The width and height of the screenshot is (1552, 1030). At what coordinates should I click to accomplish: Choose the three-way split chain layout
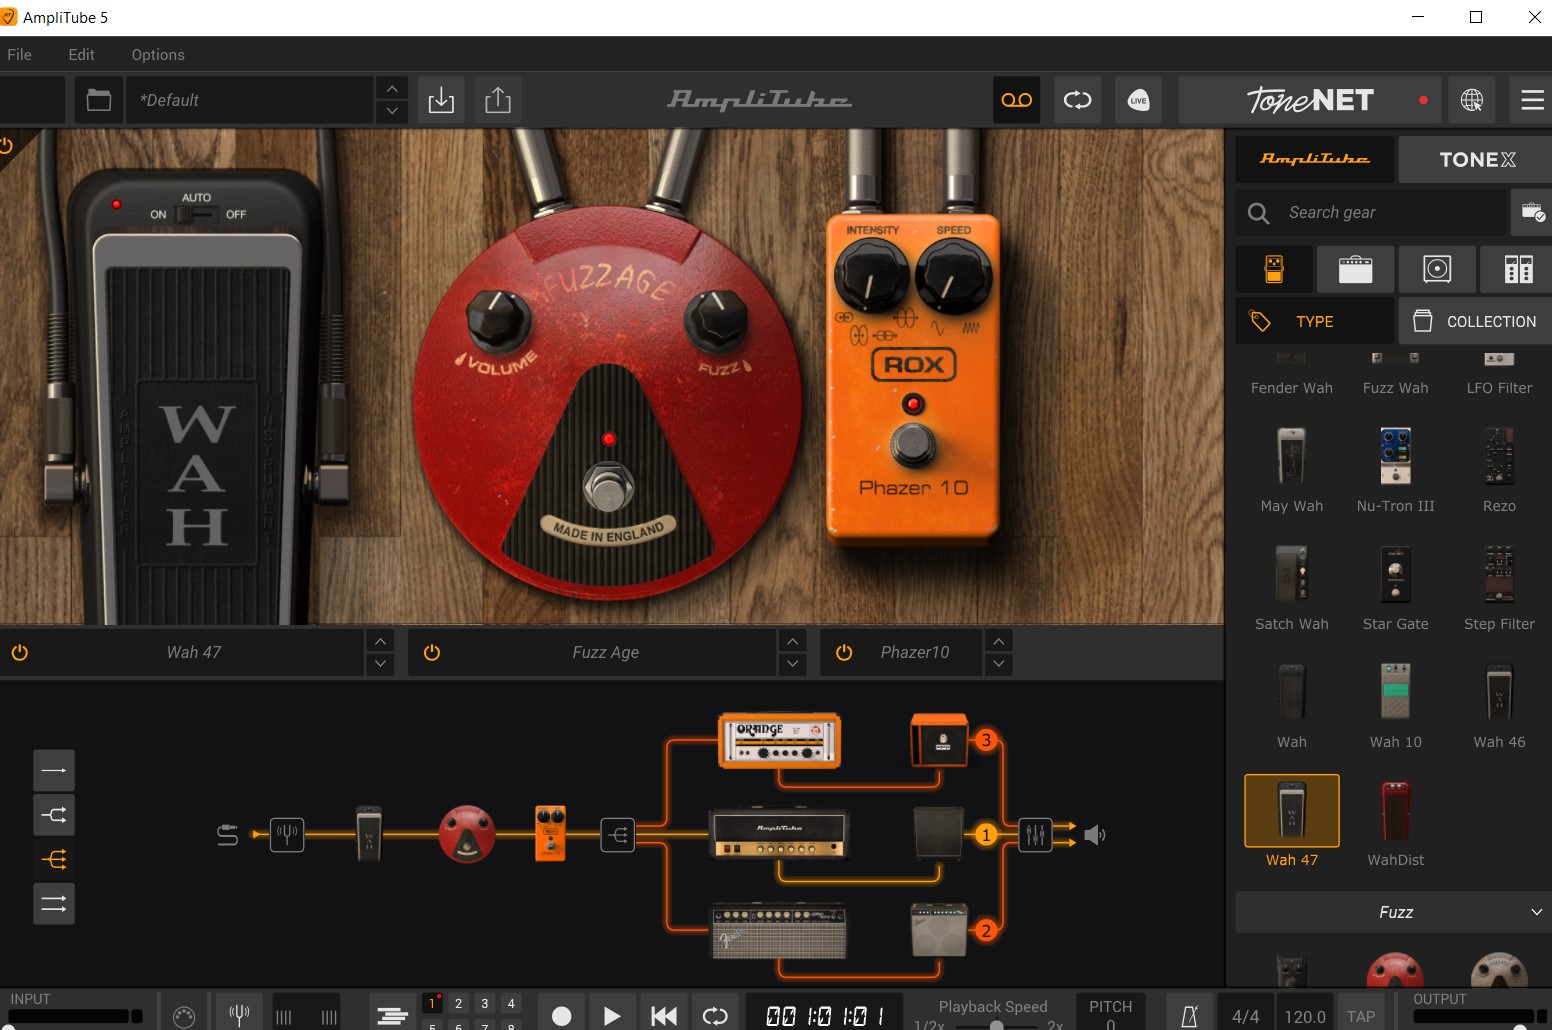54,859
